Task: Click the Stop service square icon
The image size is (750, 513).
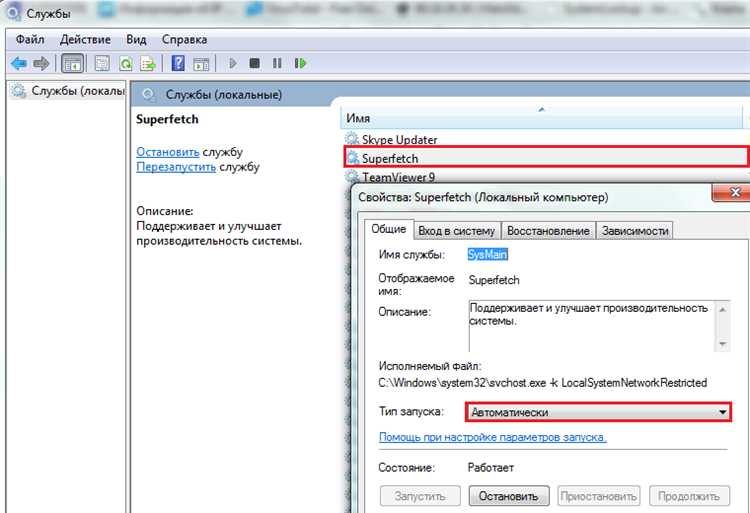Action: click(254, 63)
